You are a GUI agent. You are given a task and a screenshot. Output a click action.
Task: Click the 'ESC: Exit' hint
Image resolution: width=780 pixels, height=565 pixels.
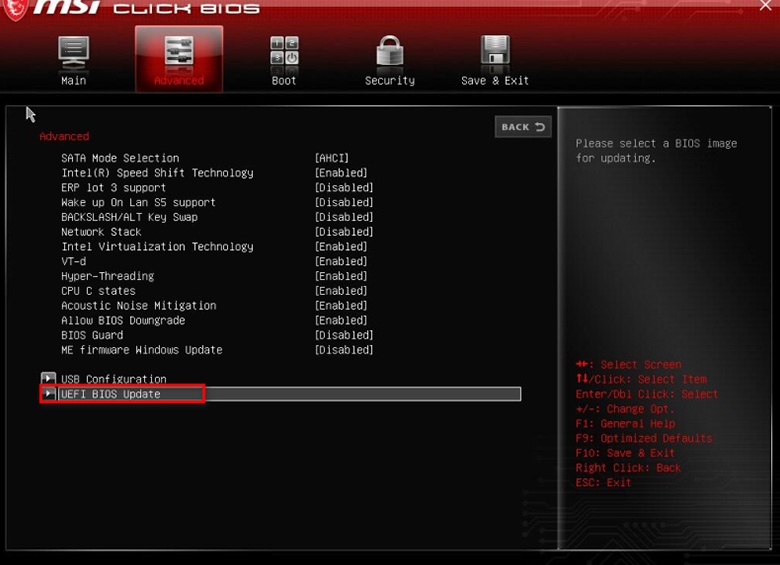coord(603,482)
